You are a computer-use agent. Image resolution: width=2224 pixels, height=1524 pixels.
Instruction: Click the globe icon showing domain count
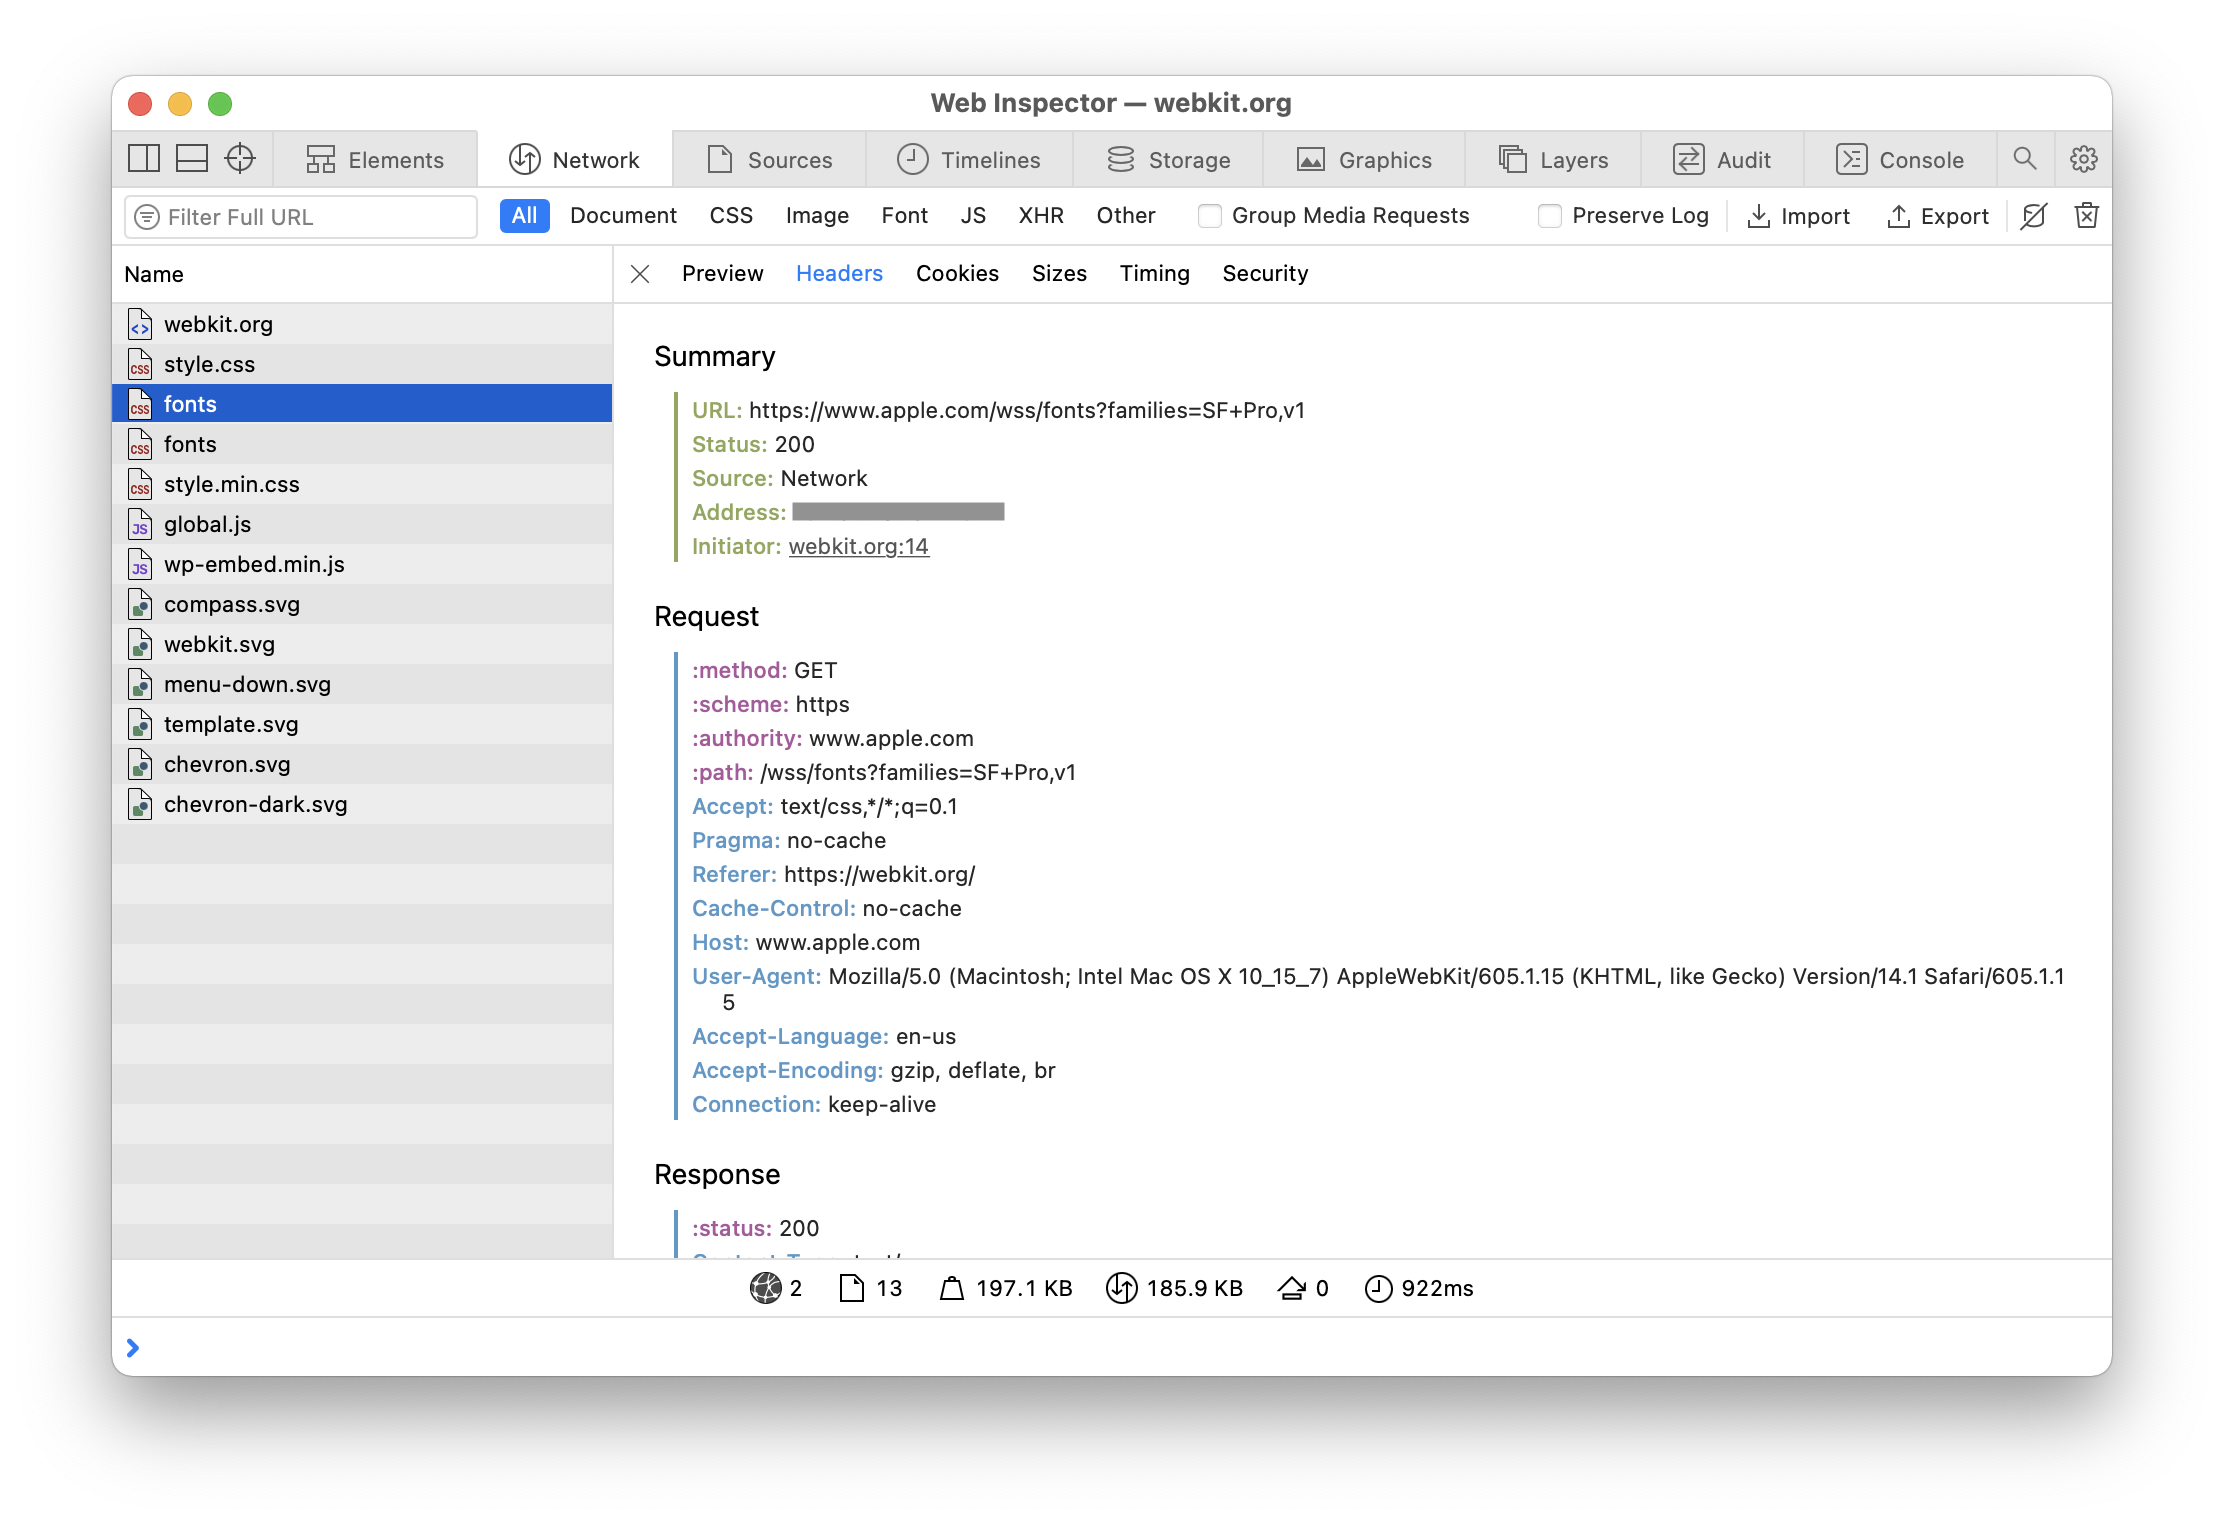pyautogui.click(x=767, y=1288)
